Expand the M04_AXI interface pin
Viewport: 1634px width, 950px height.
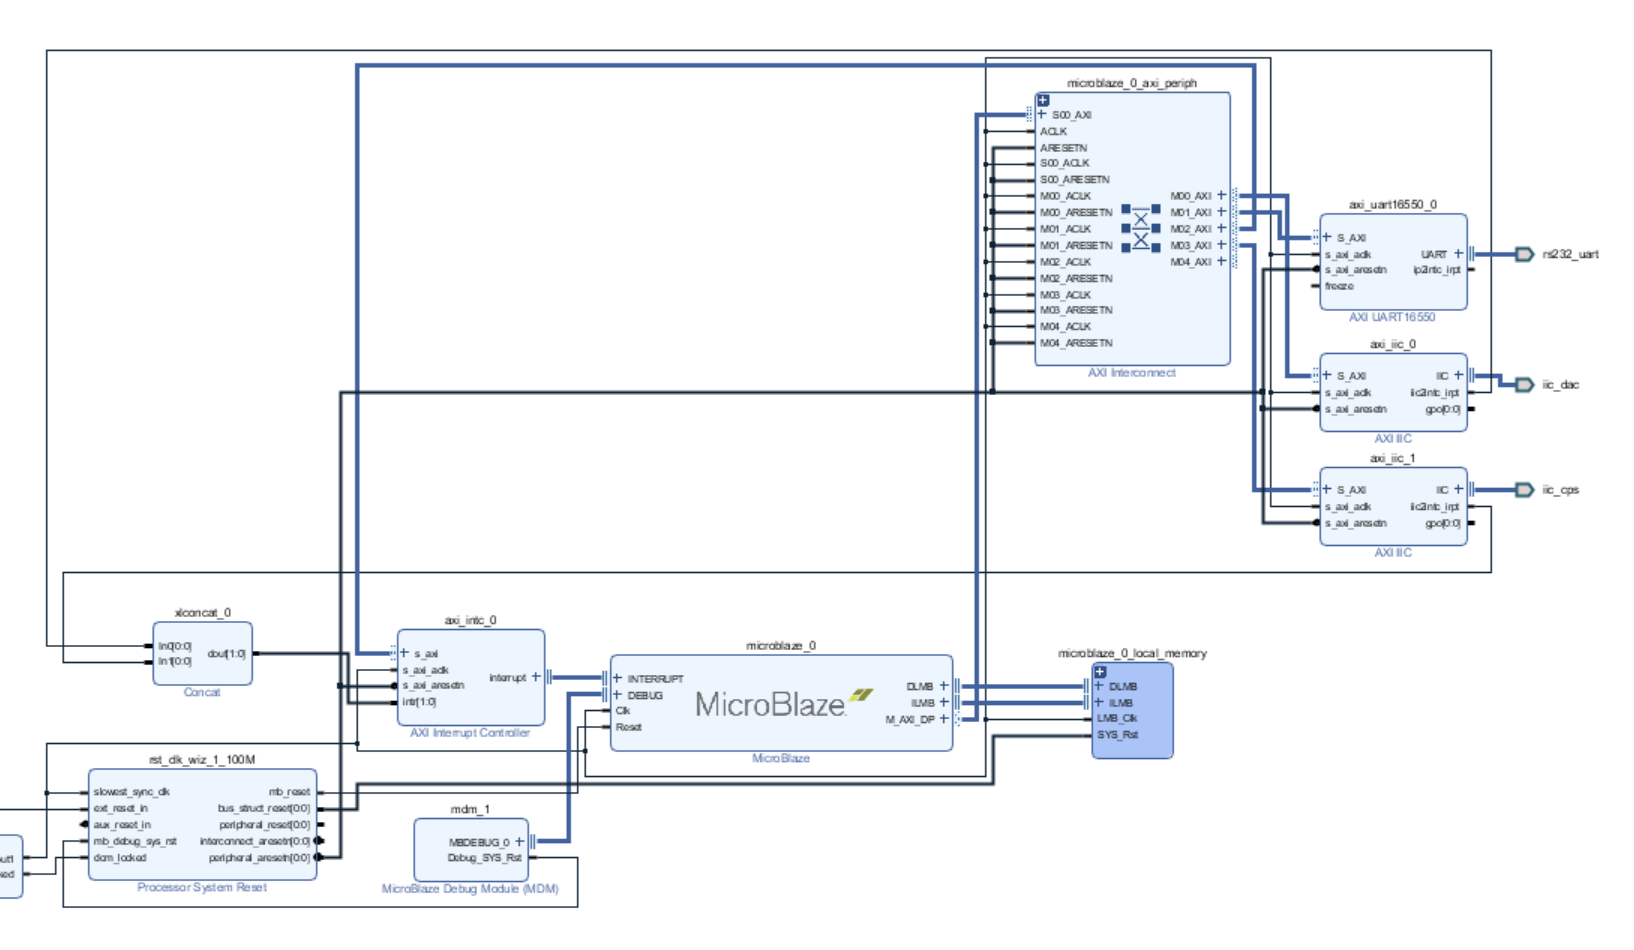pyautogui.click(x=1221, y=262)
